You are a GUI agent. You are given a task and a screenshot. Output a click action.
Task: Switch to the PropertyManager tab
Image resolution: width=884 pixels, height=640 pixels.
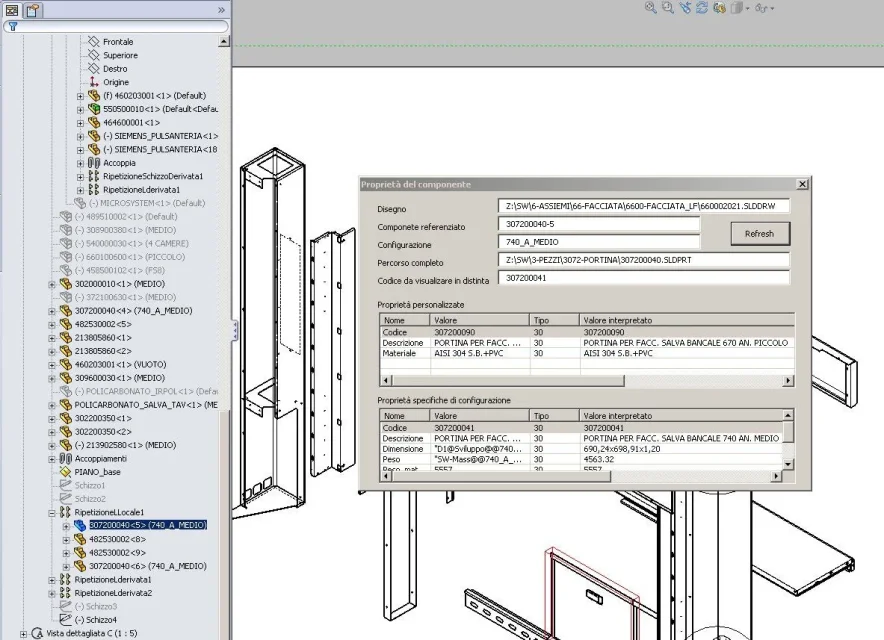(33, 10)
